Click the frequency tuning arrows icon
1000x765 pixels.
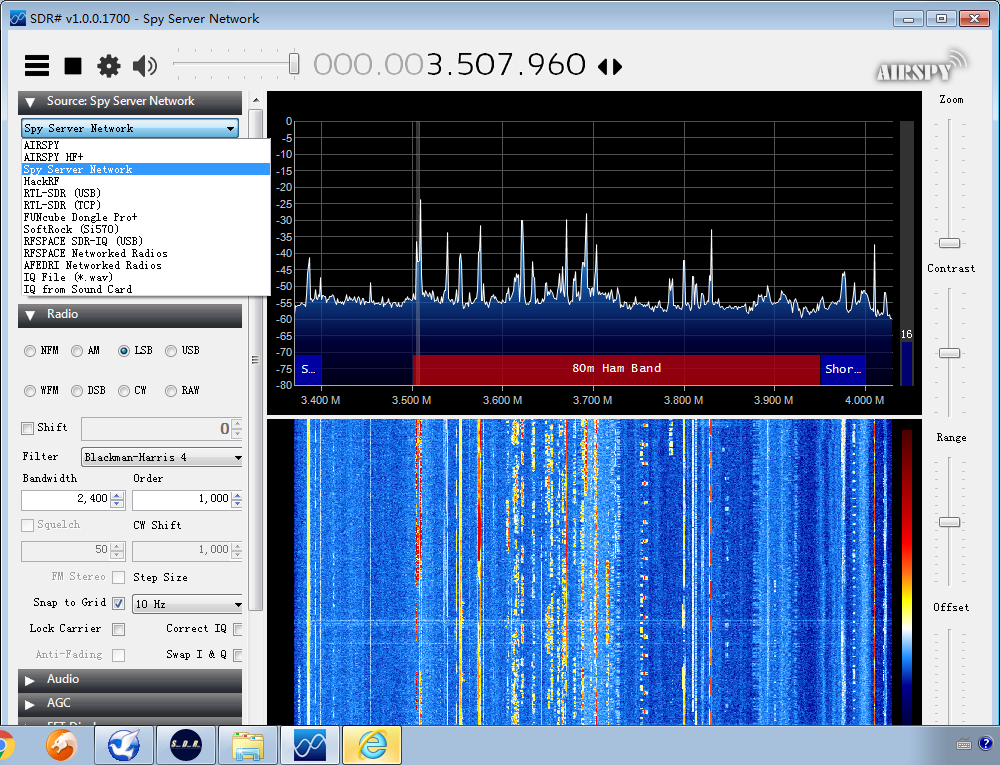pyautogui.click(x=610, y=66)
